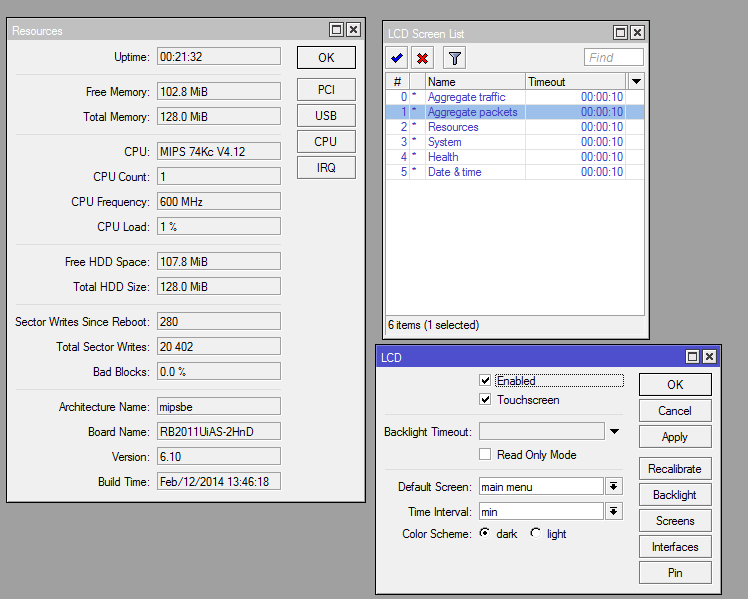Close the LCD Screen List window
This screenshot has width=748, height=599.
(637, 33)
